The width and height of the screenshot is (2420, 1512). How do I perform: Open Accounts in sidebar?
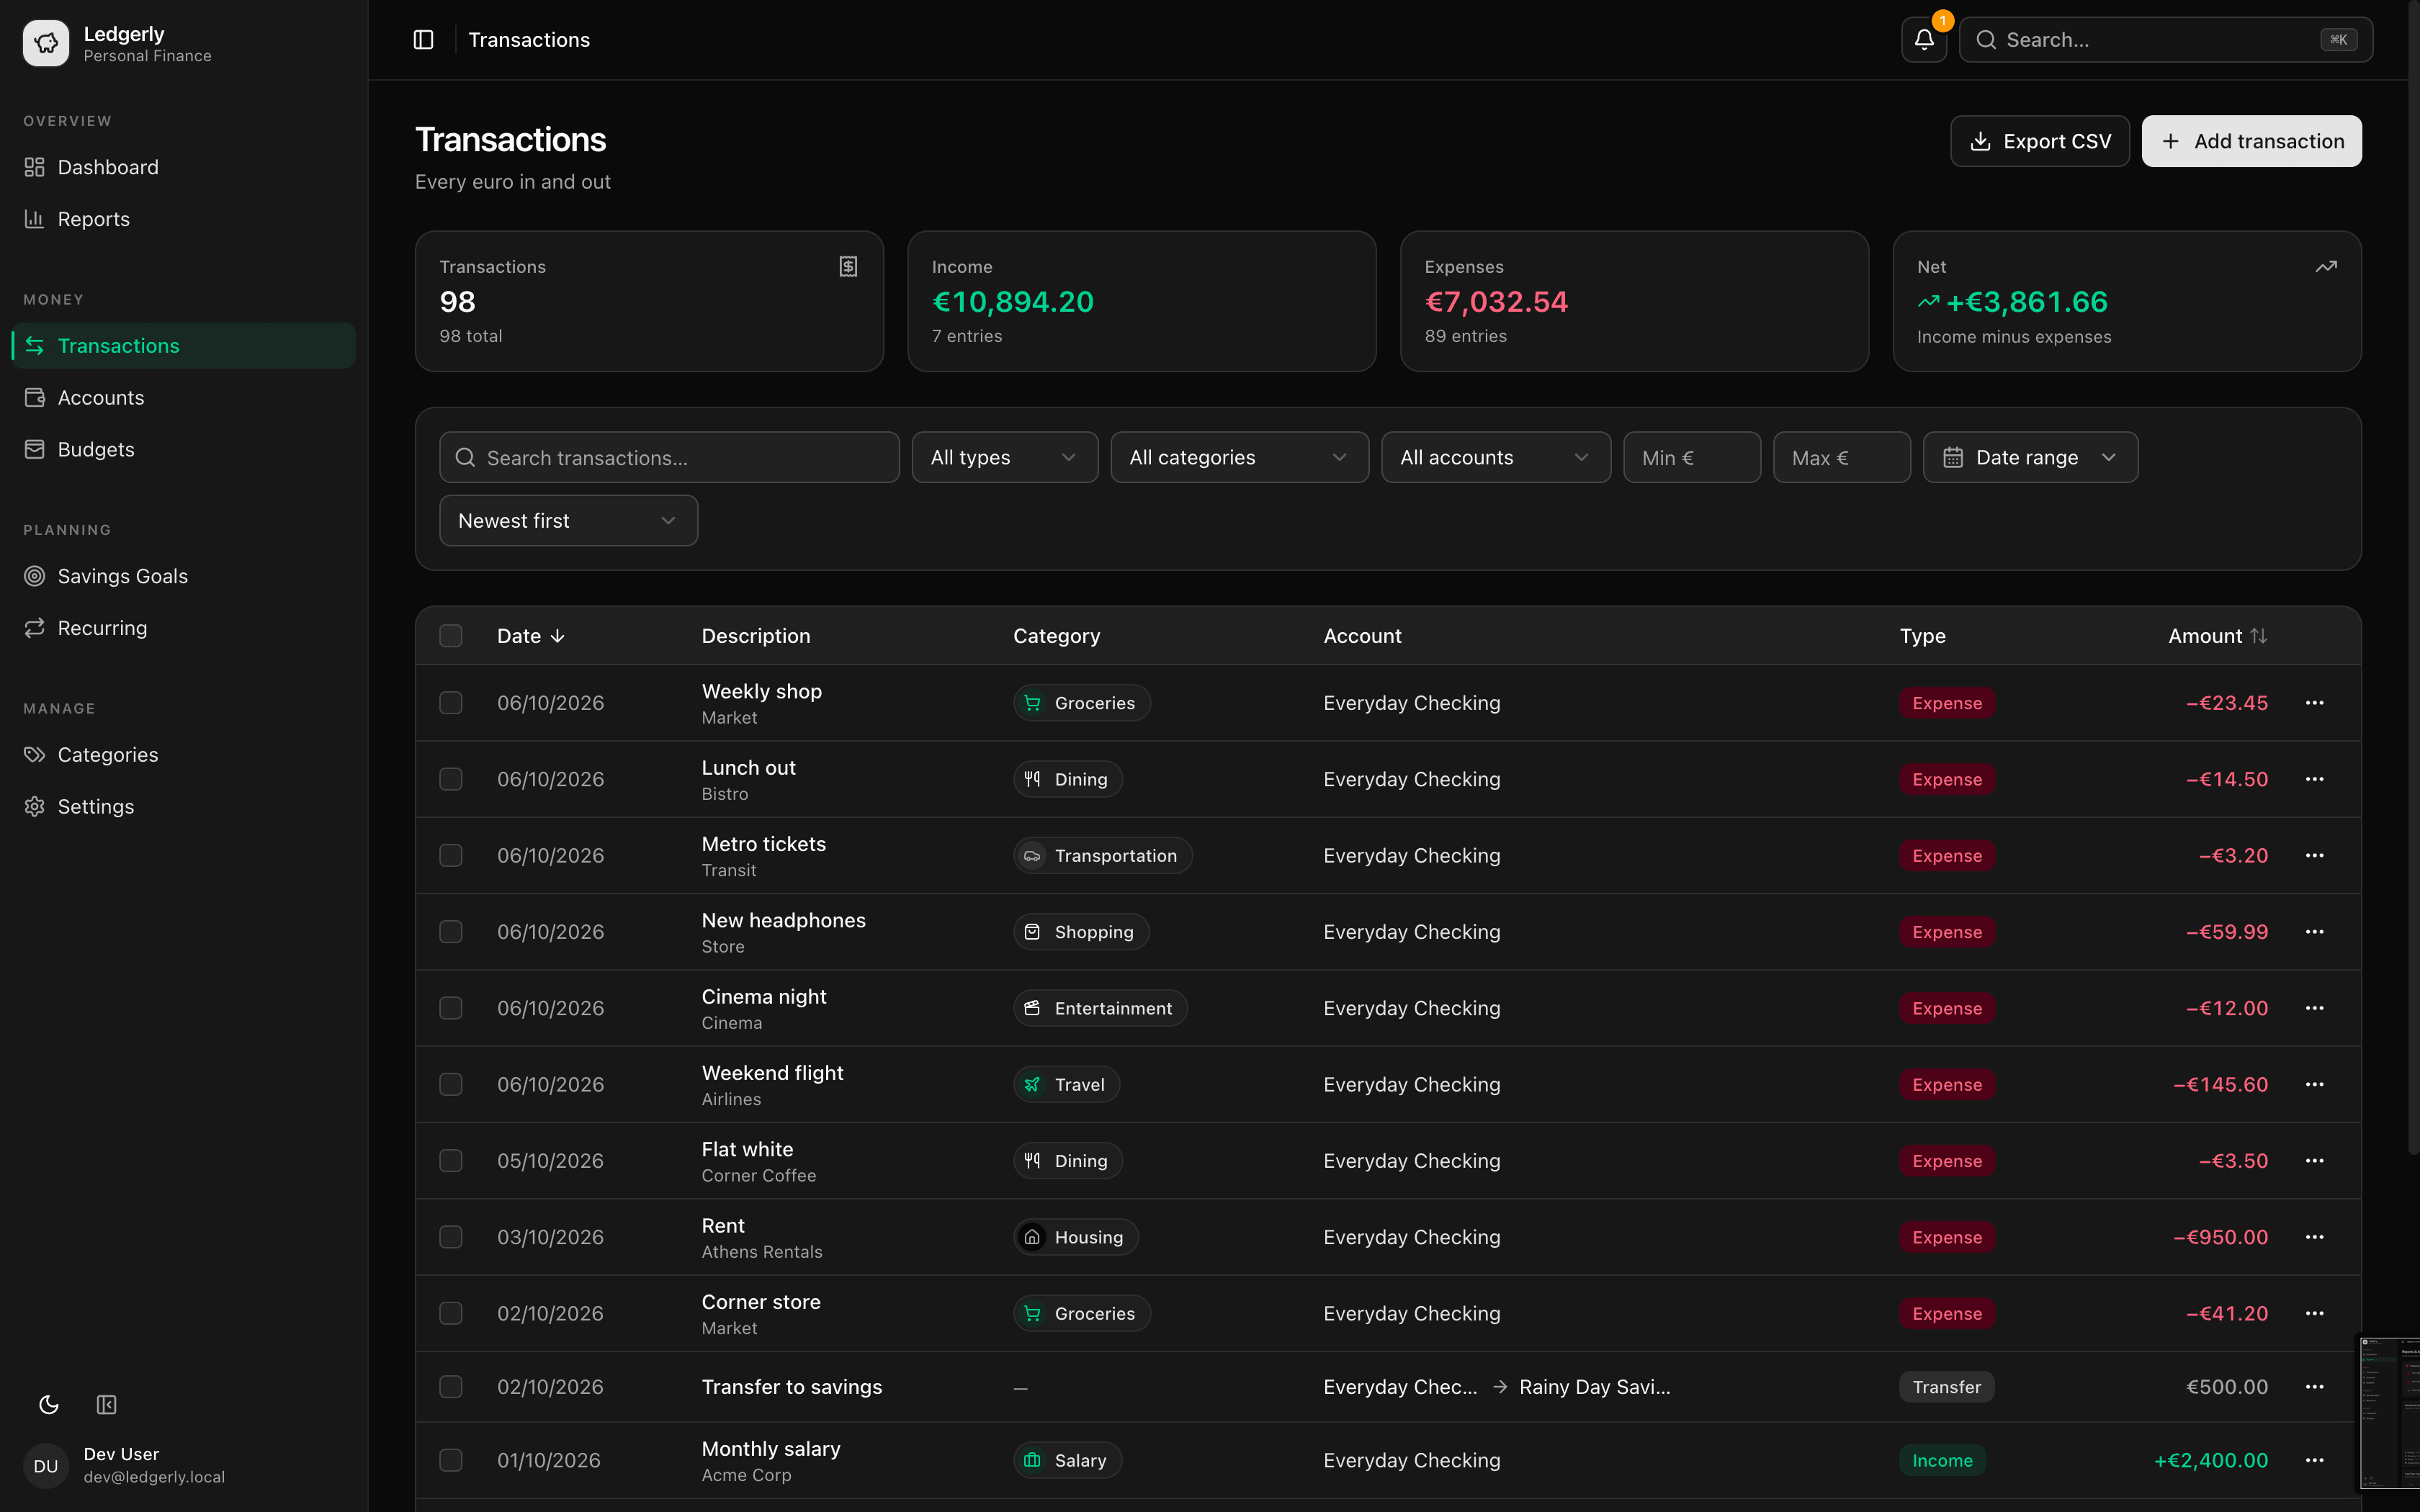point(184,398)
